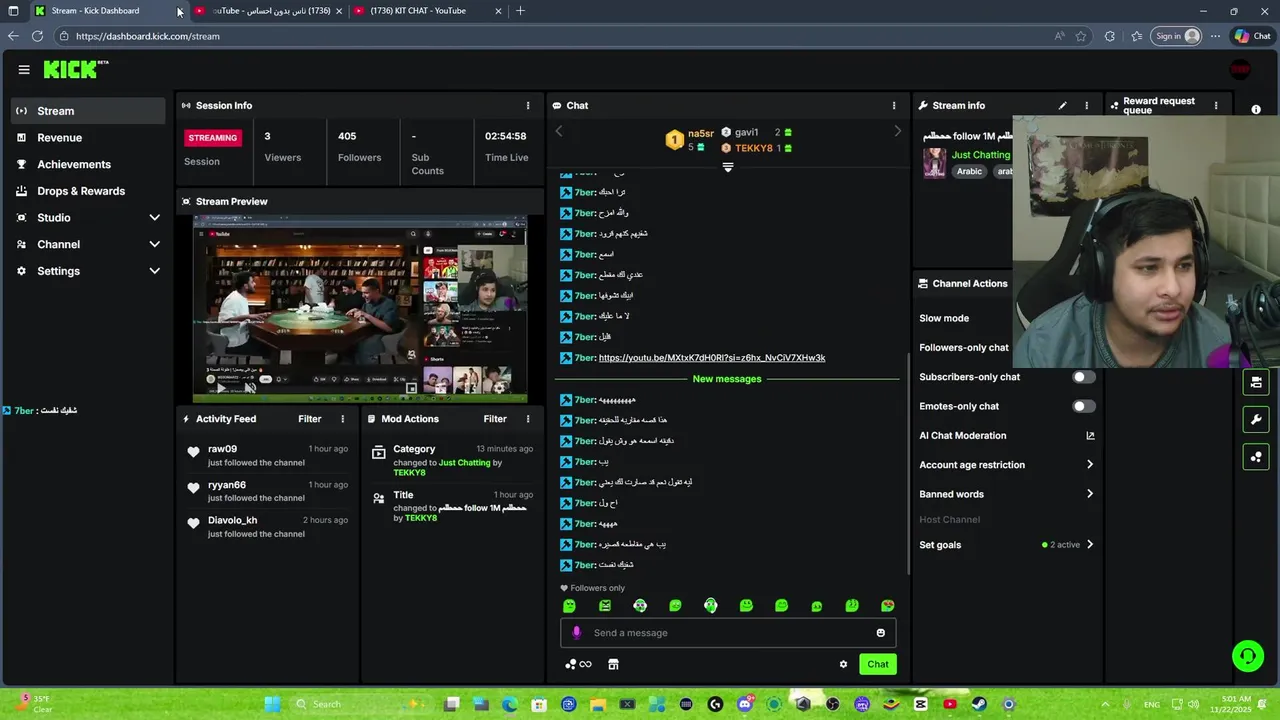Click the raw09 follower entry
Image resolution: width=1280 pixels, height=720 pixels.
[268, 456]
